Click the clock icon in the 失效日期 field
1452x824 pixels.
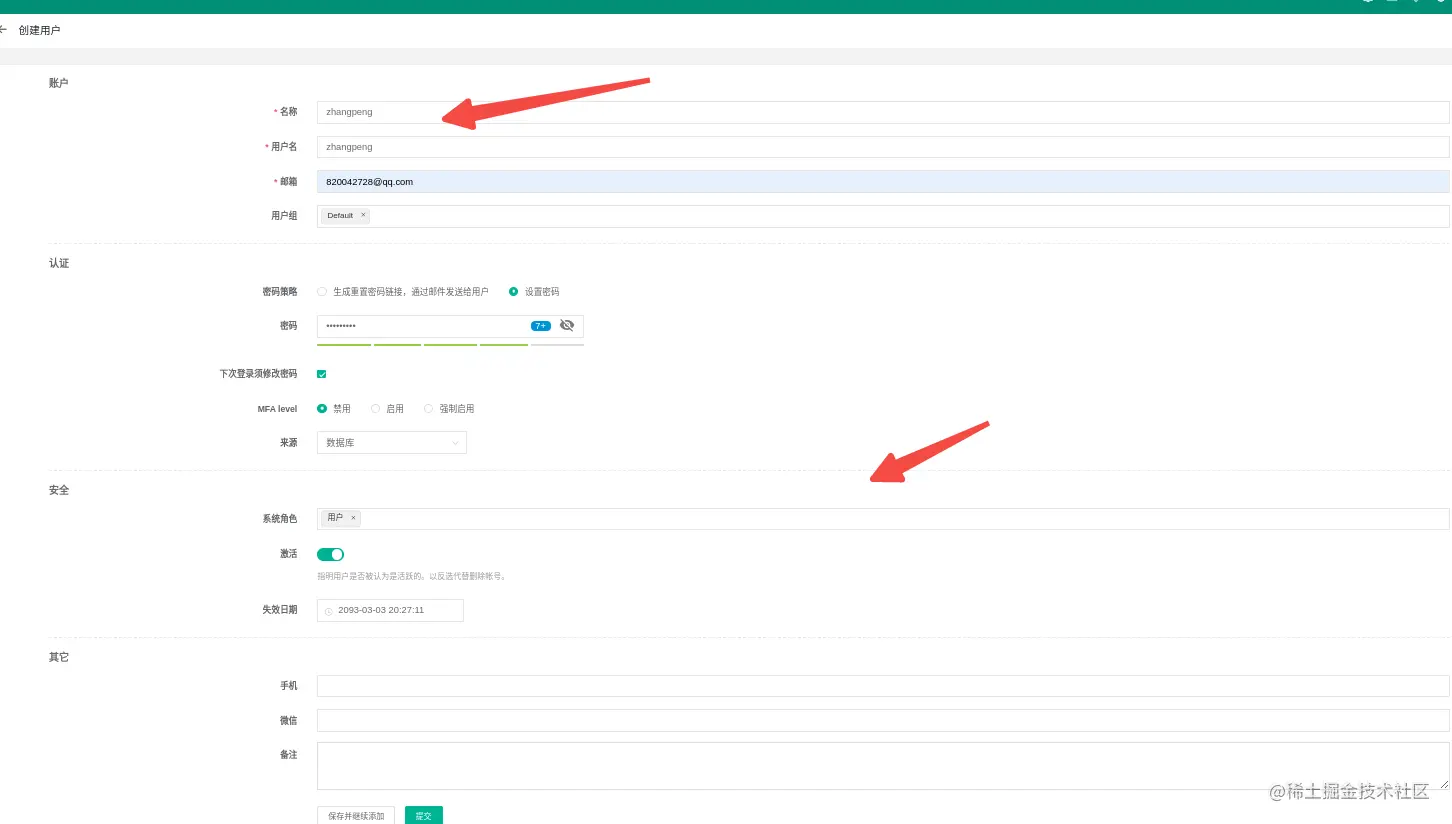[x=328, y=611]
